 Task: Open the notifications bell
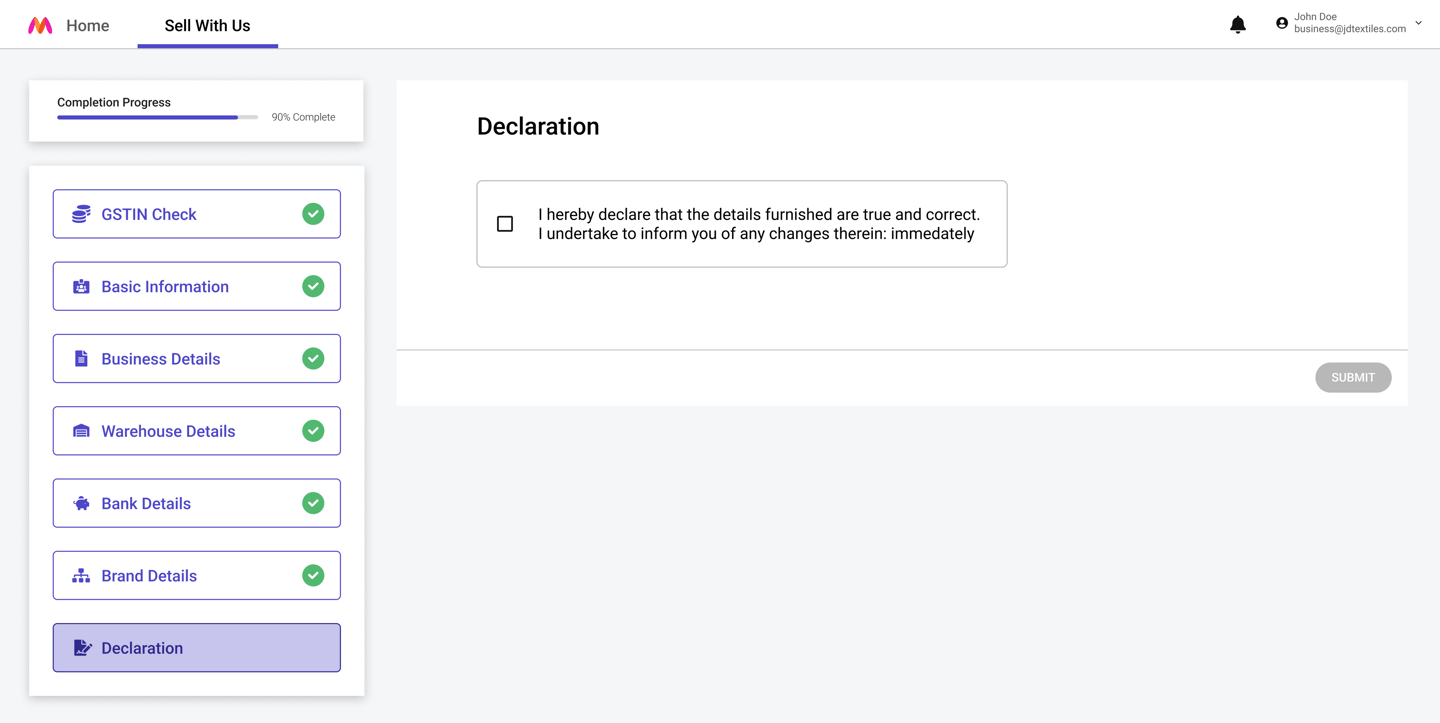1238,25
